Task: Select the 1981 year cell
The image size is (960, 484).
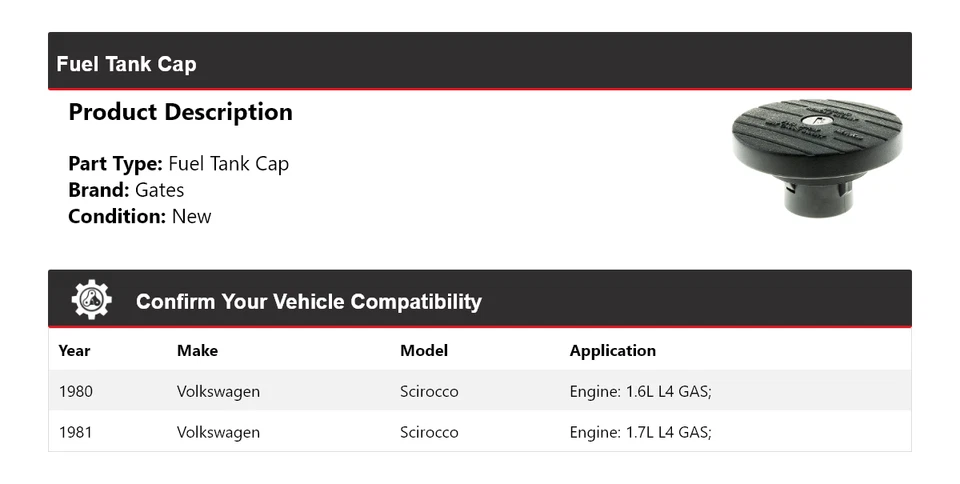Action: 75,432
